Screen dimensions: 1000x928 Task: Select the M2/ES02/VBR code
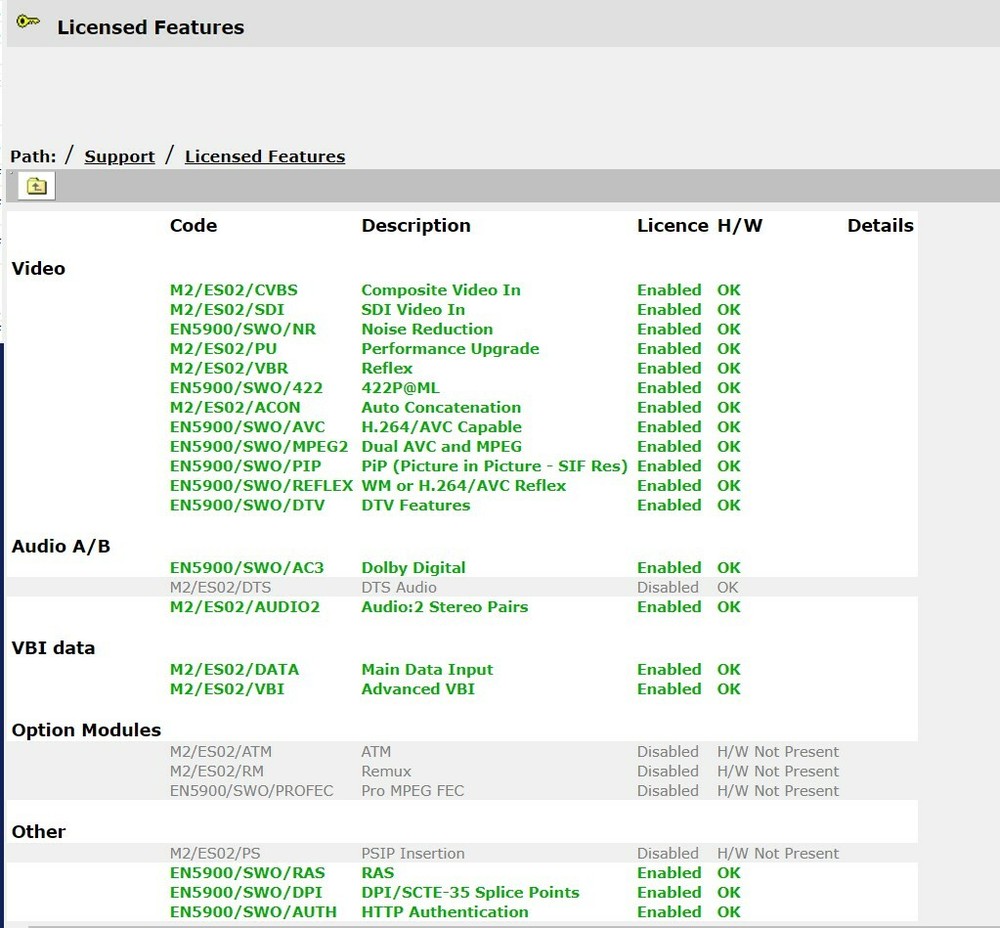229,369
